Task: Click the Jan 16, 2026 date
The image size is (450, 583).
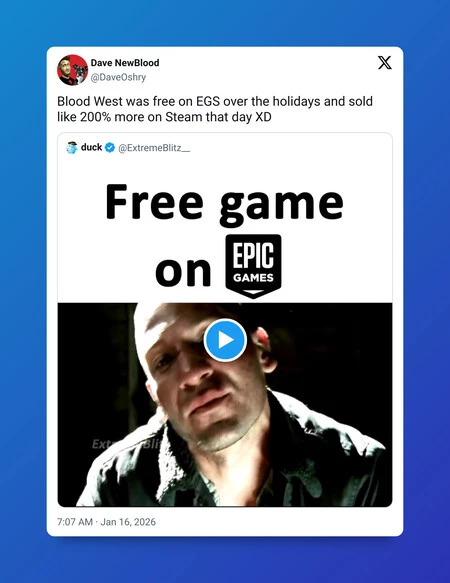Action: coord(128,522)
